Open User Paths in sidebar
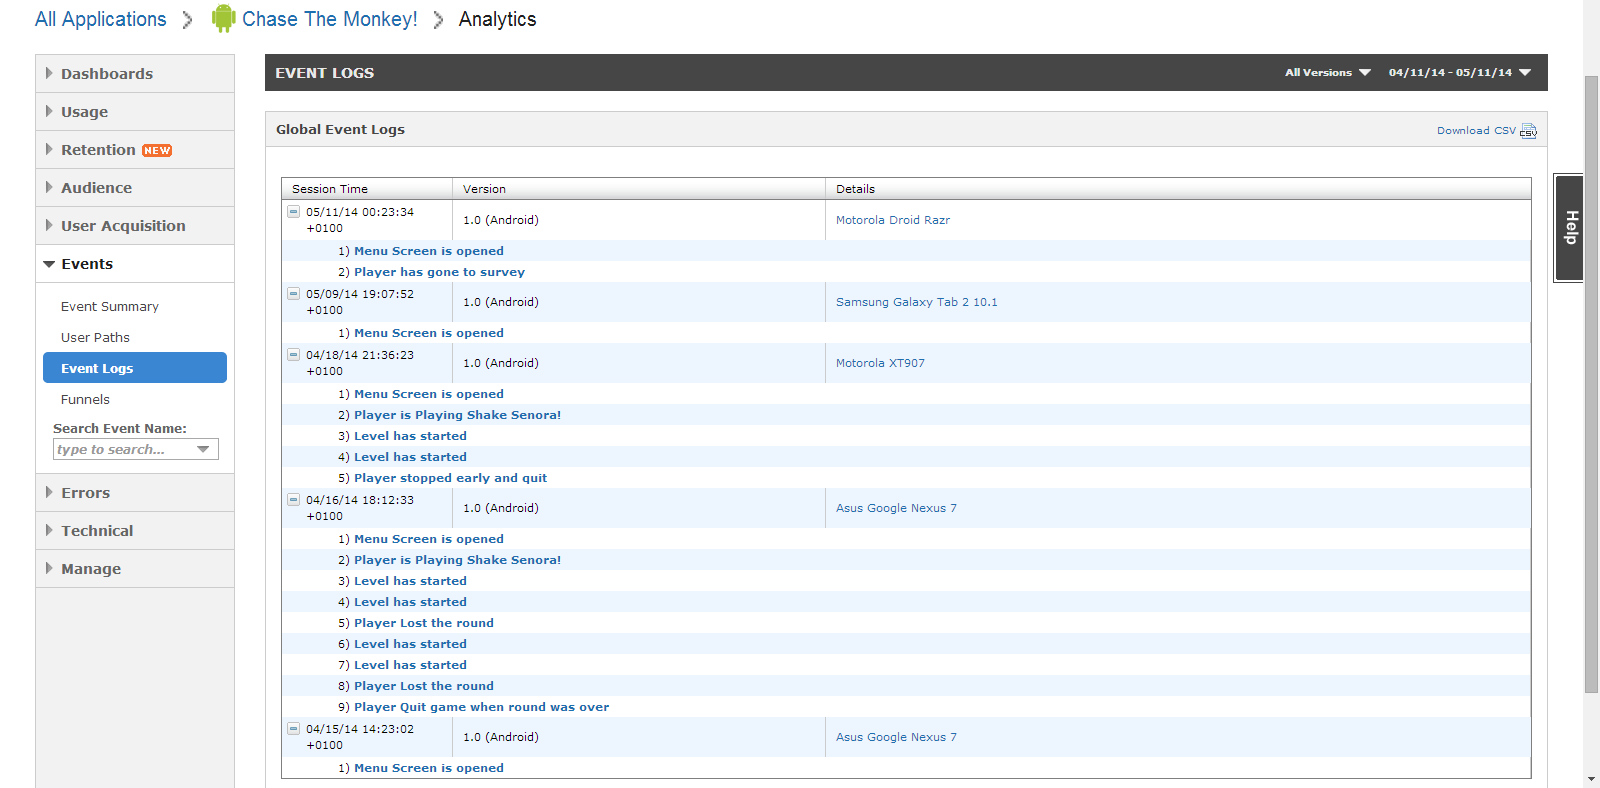 [95, 338]
